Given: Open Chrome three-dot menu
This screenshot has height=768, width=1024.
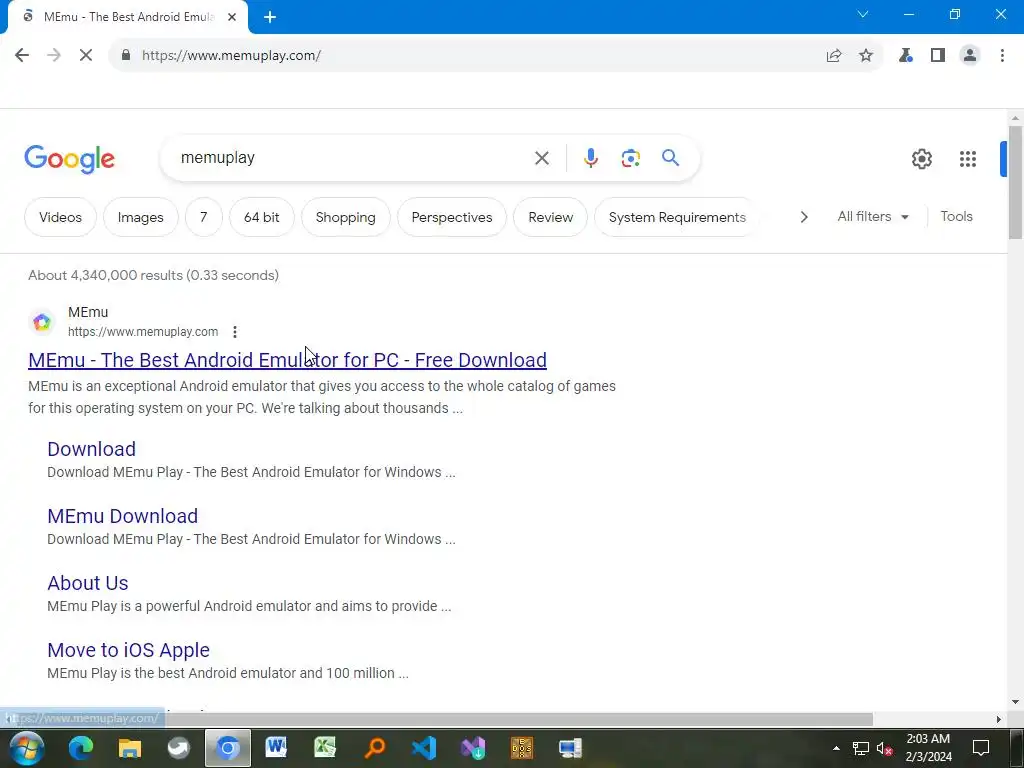Looking at the screenshot, I should pos(1002,56).
